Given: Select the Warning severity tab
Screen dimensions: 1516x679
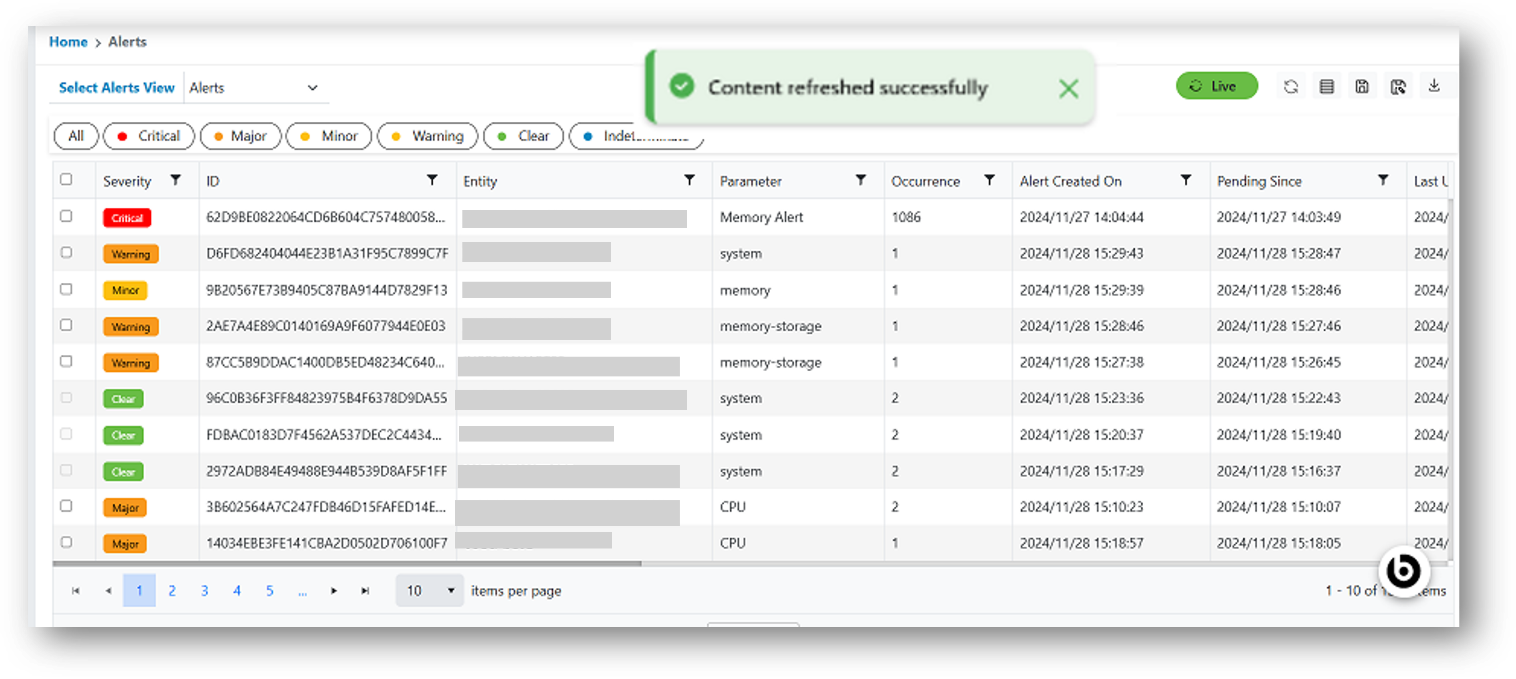Looking at the screenshot, I should (427, 136).
